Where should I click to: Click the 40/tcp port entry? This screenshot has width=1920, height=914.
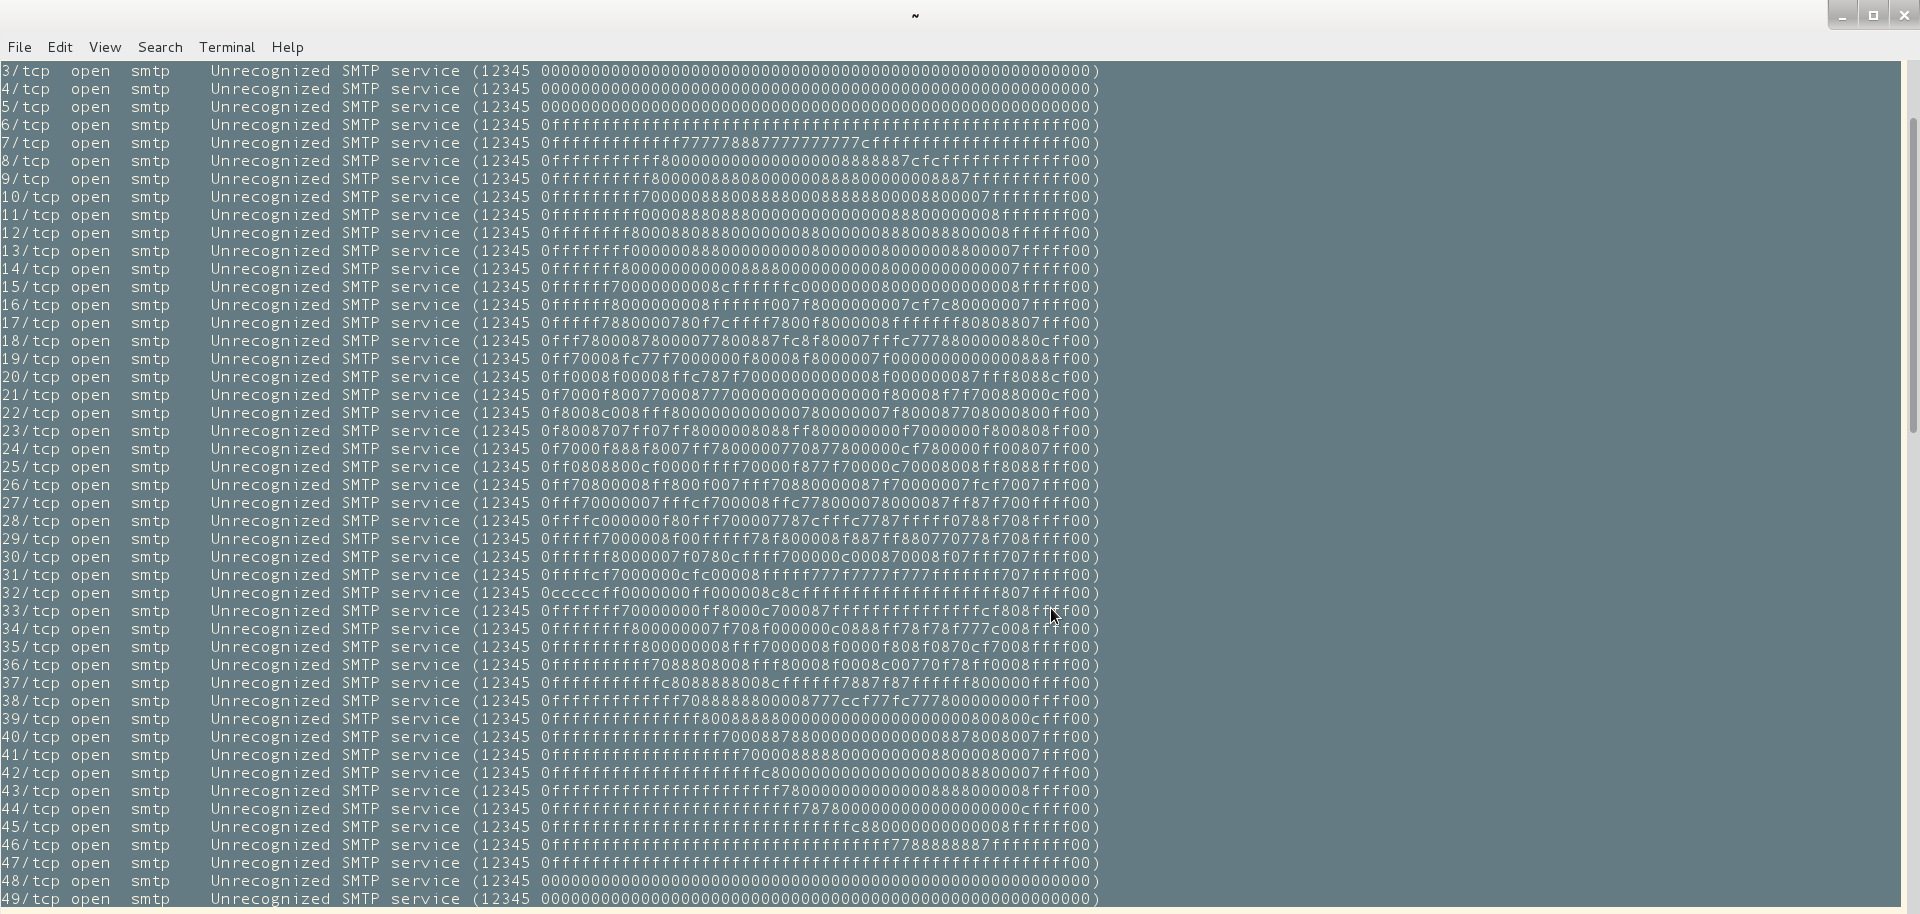pos(30,737)
